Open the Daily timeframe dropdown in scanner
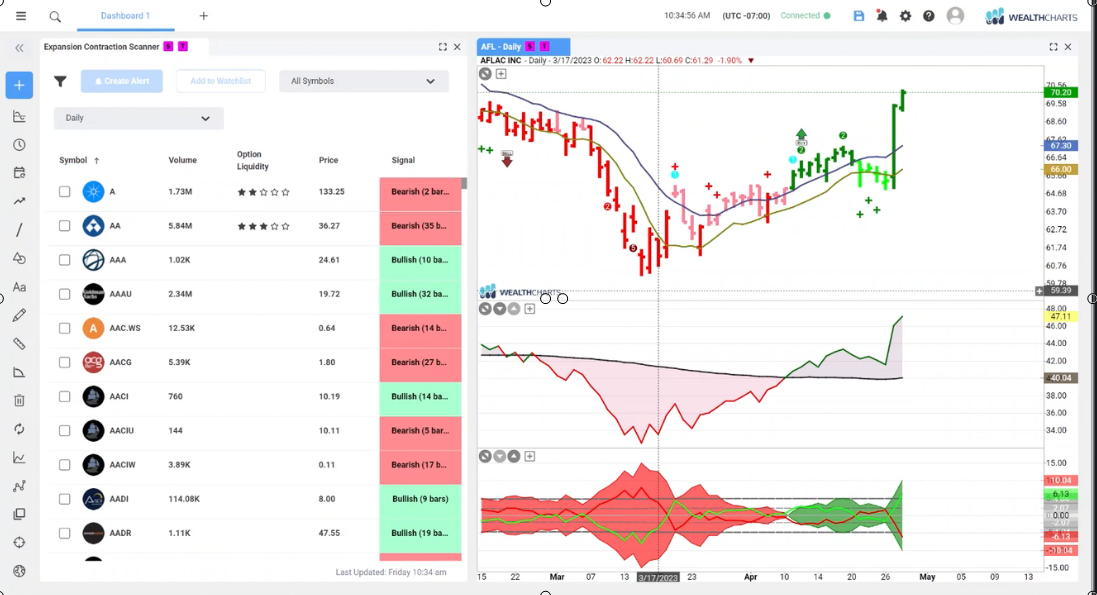This screenshot has width=1097, height=595. pos(139,118)
